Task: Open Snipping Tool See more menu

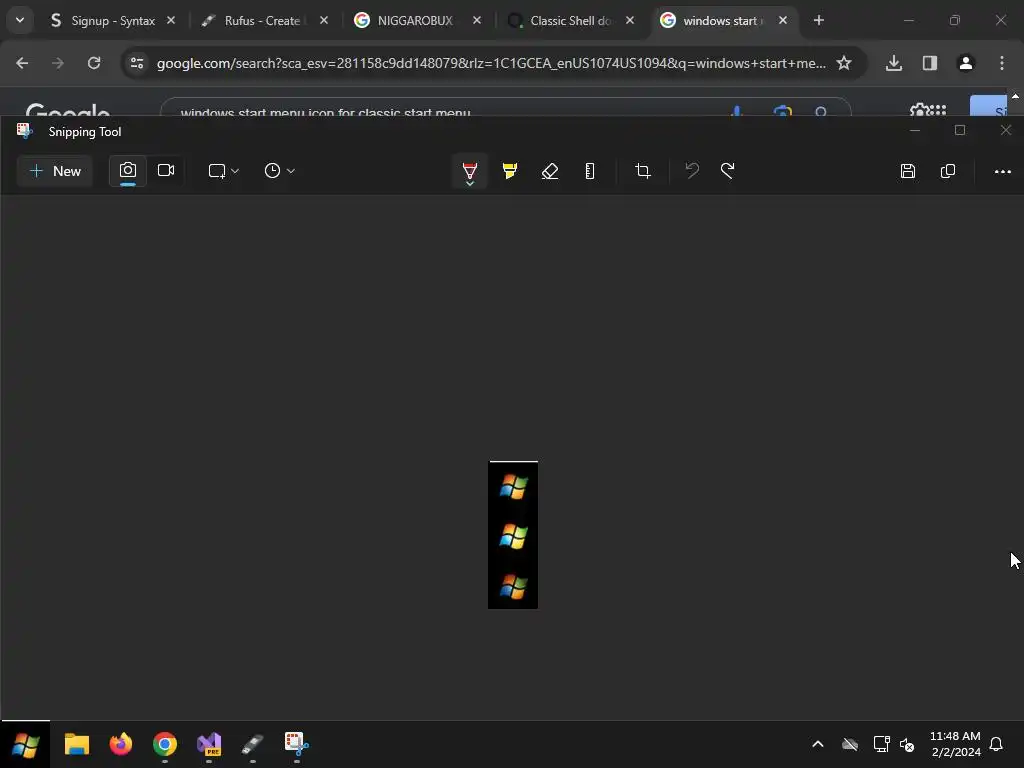Action: pyautogui.click(x=1002, y=171)
